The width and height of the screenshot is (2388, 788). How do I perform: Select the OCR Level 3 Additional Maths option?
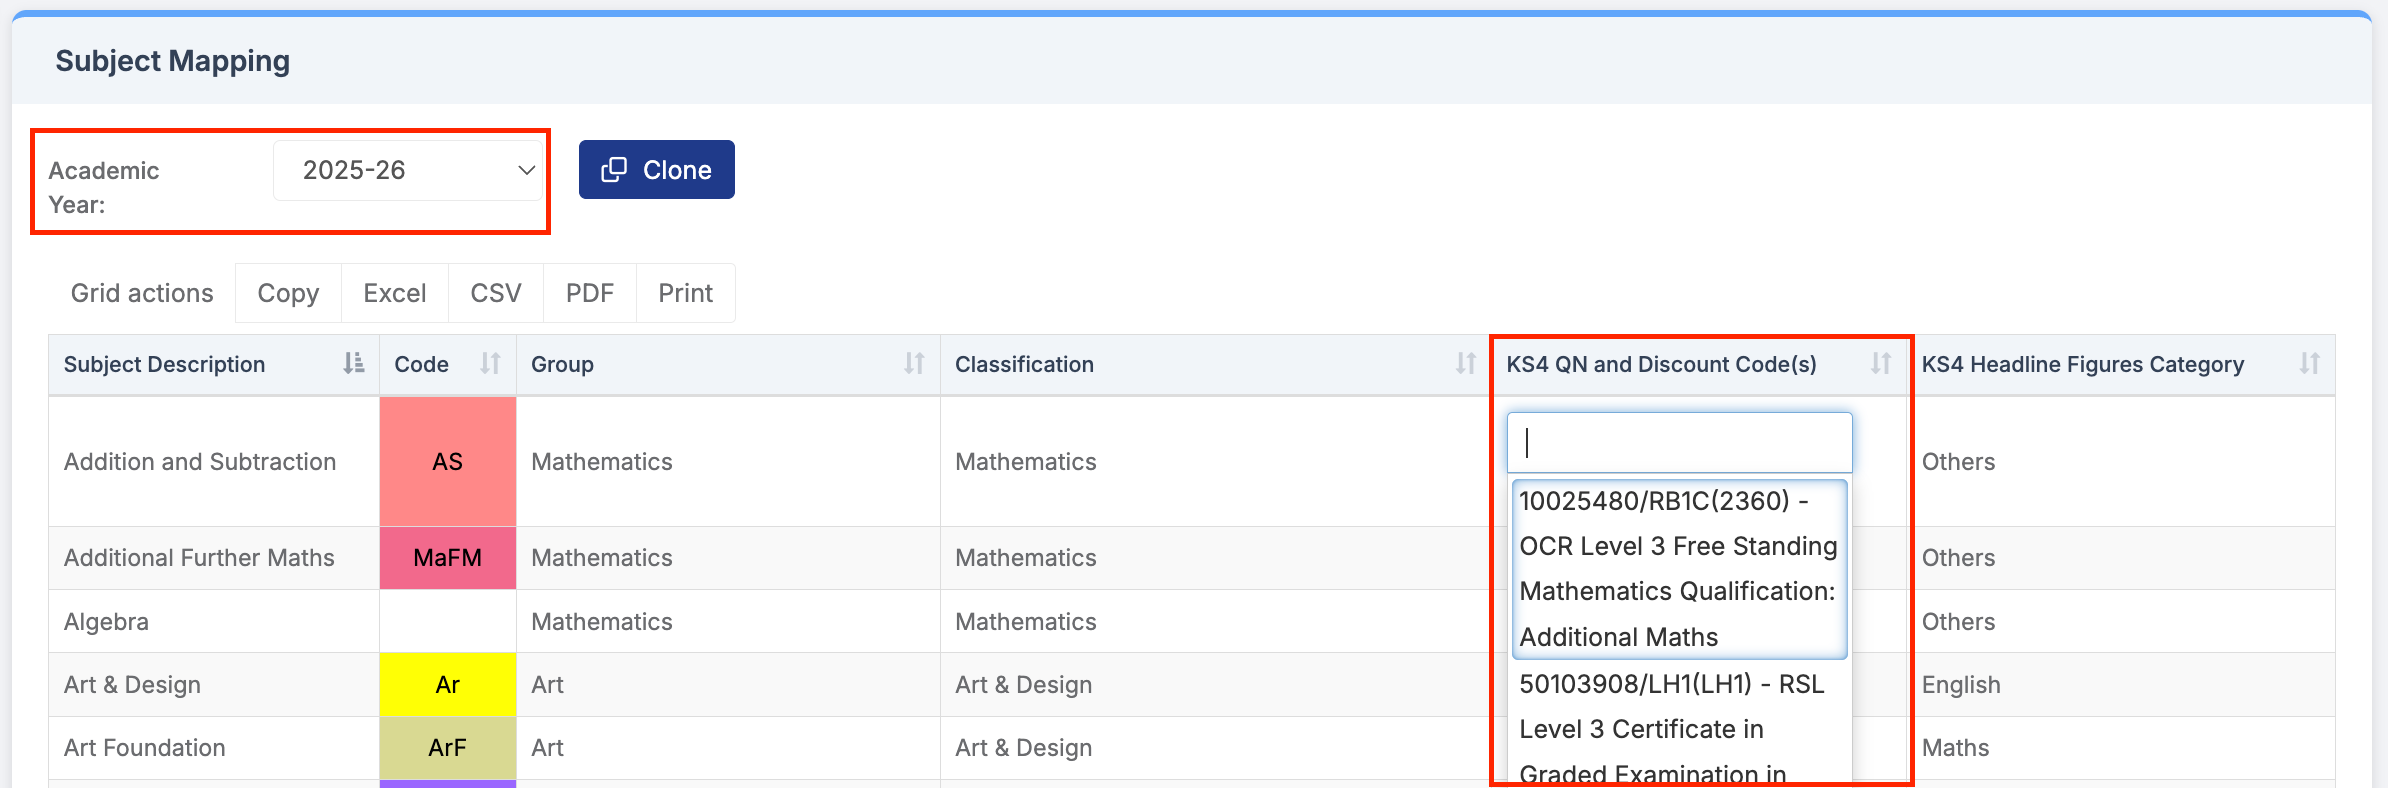[1680, 569]
